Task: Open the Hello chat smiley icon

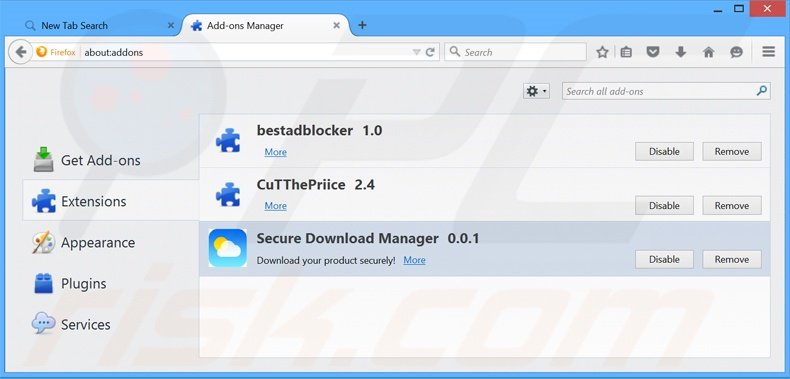Action: 736,52
